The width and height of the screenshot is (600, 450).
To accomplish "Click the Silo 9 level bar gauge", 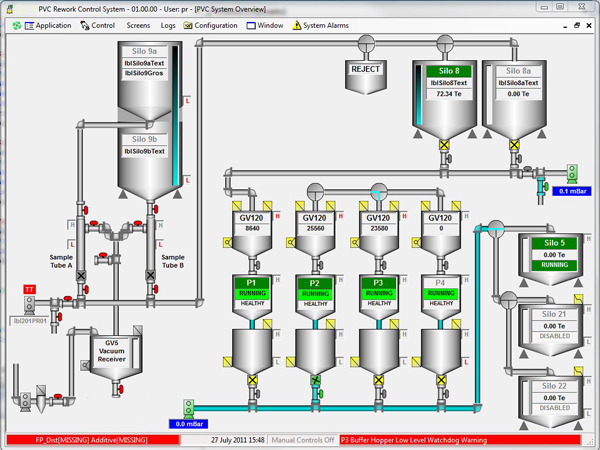I will click(x=175, y=116).
